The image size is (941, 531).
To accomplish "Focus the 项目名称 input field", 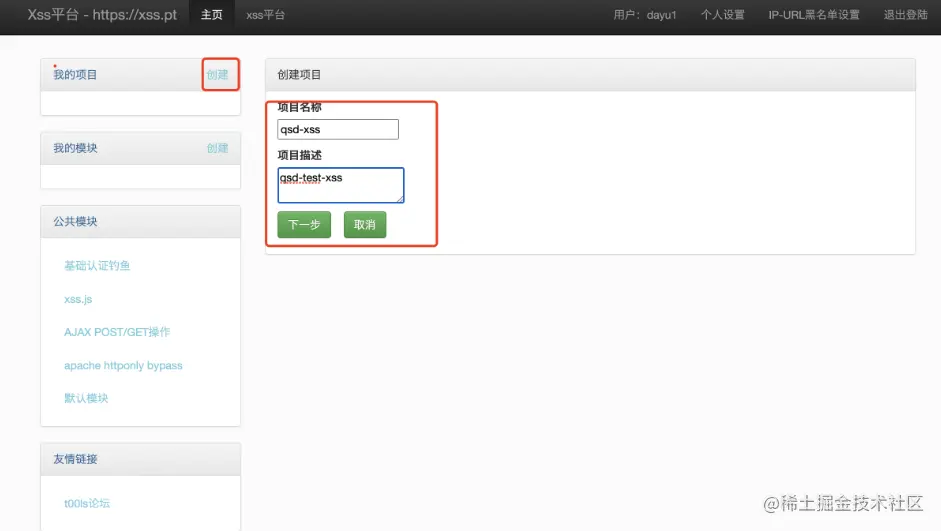I will click(338, 129).
